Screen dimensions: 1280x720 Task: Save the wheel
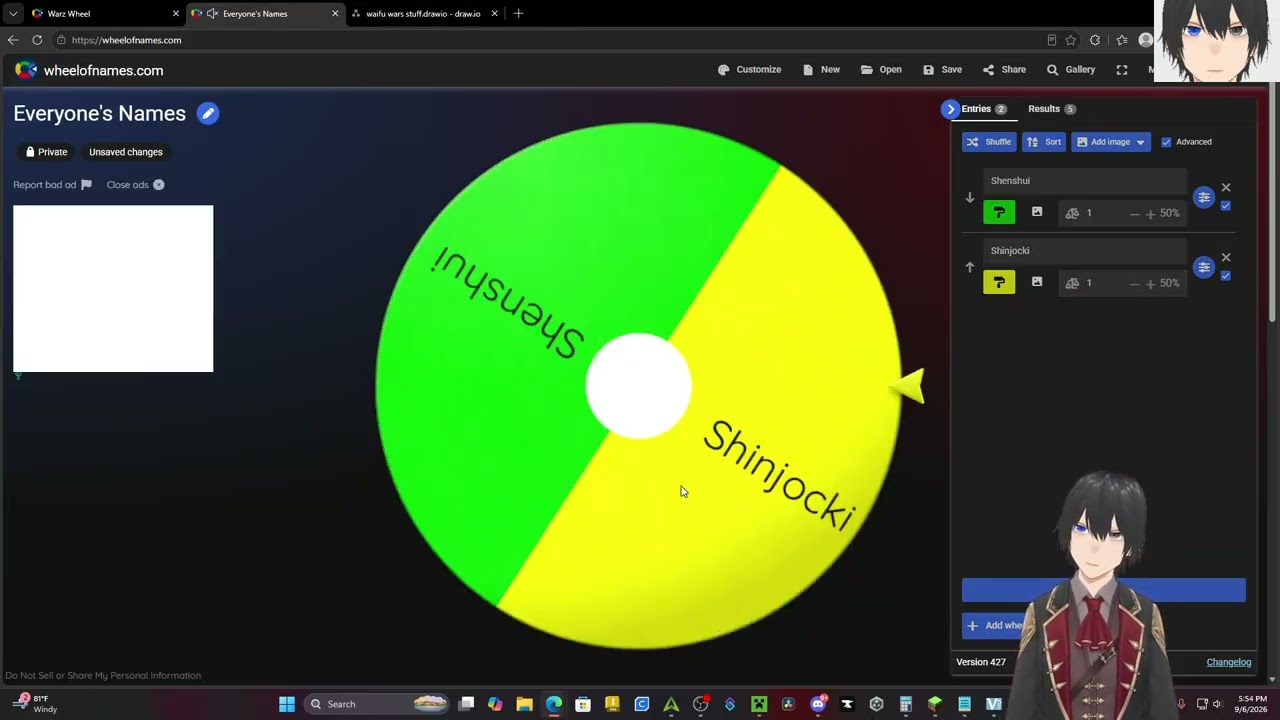942,70
